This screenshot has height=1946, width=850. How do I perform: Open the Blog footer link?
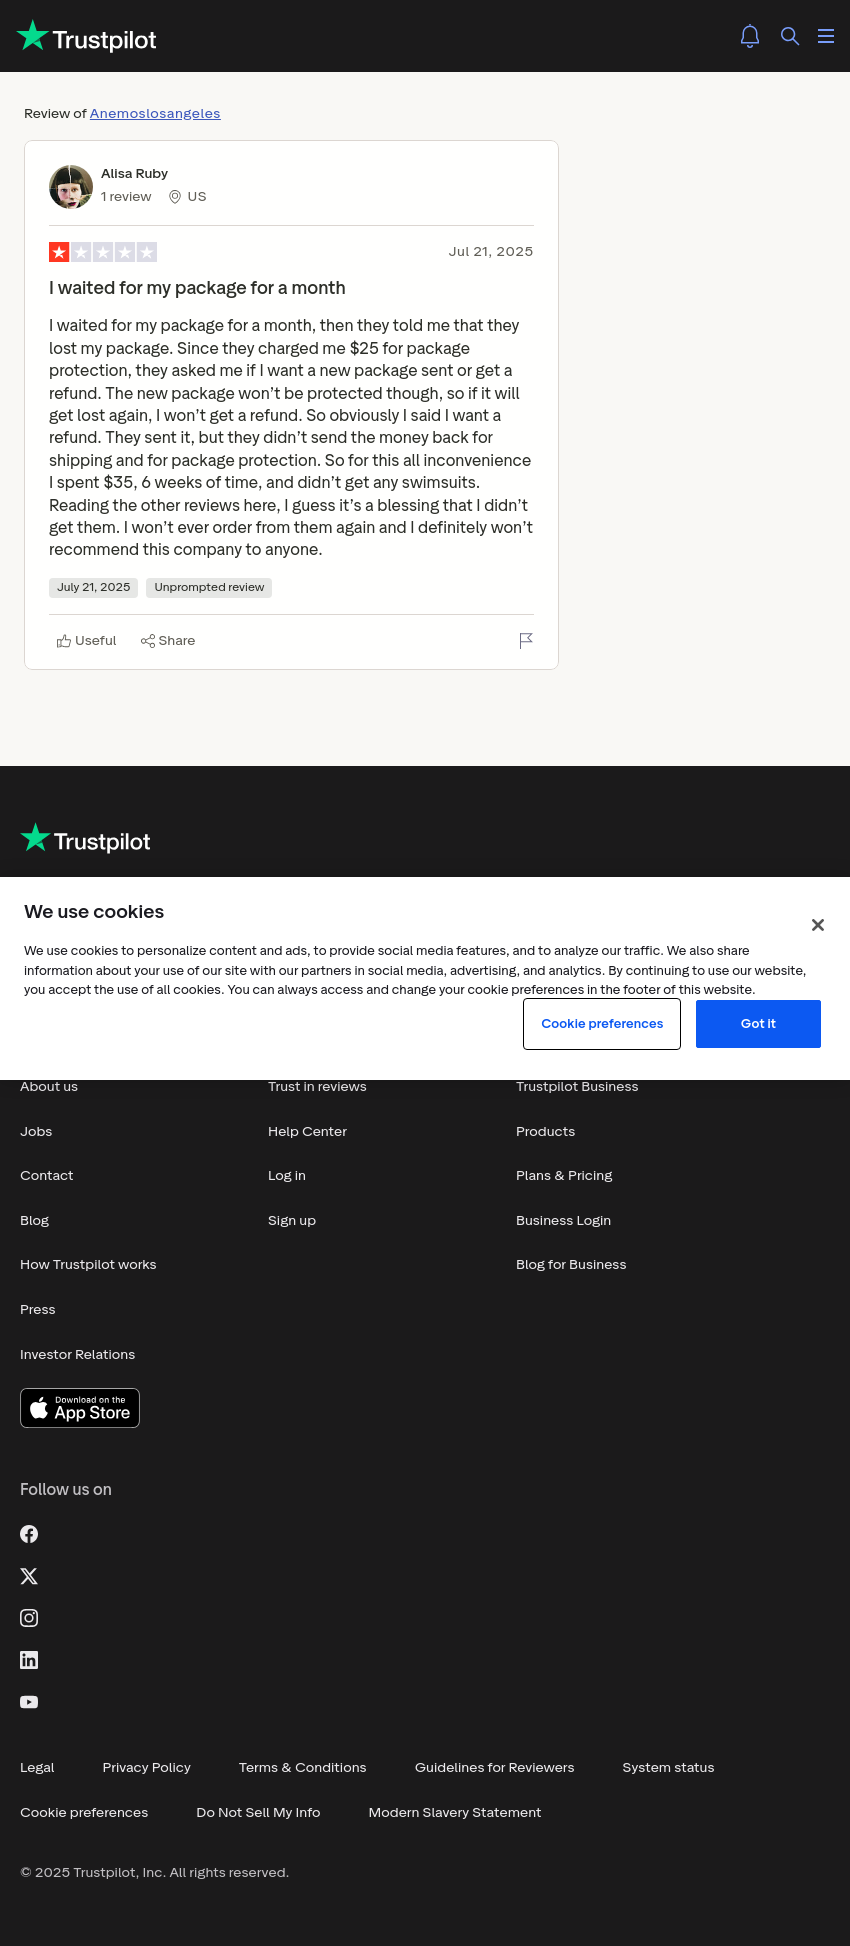pos(35,1221)
